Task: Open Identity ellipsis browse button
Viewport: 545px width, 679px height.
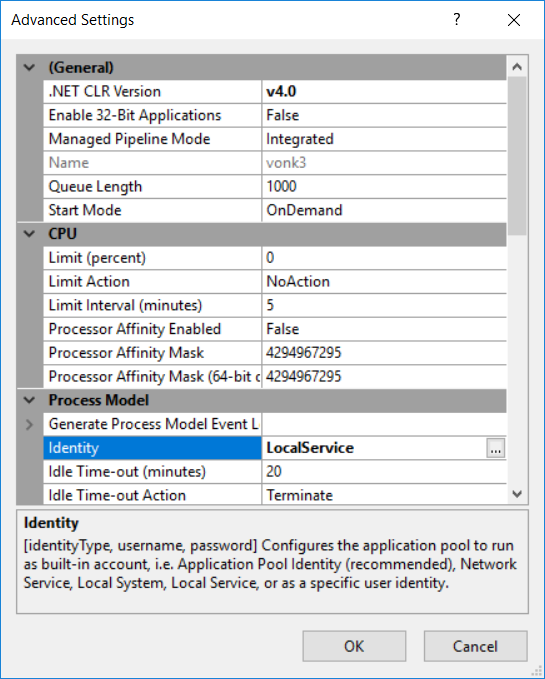Action: 496,448
